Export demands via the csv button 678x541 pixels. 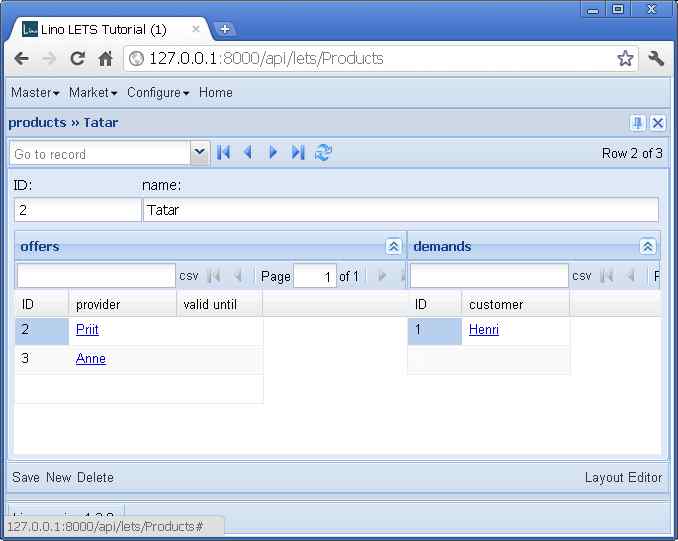tap(582, 276)
